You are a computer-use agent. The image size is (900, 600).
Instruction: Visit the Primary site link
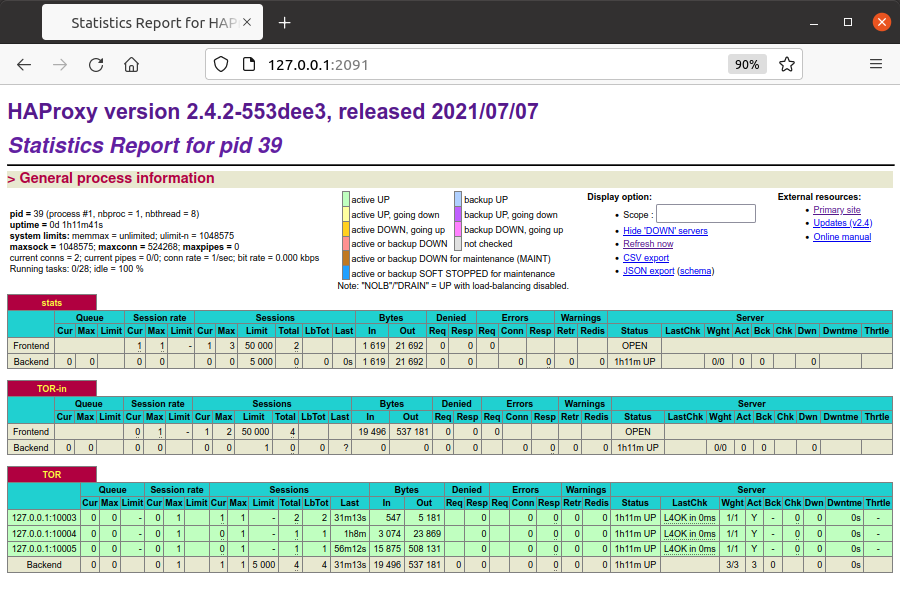pos(837,210)
